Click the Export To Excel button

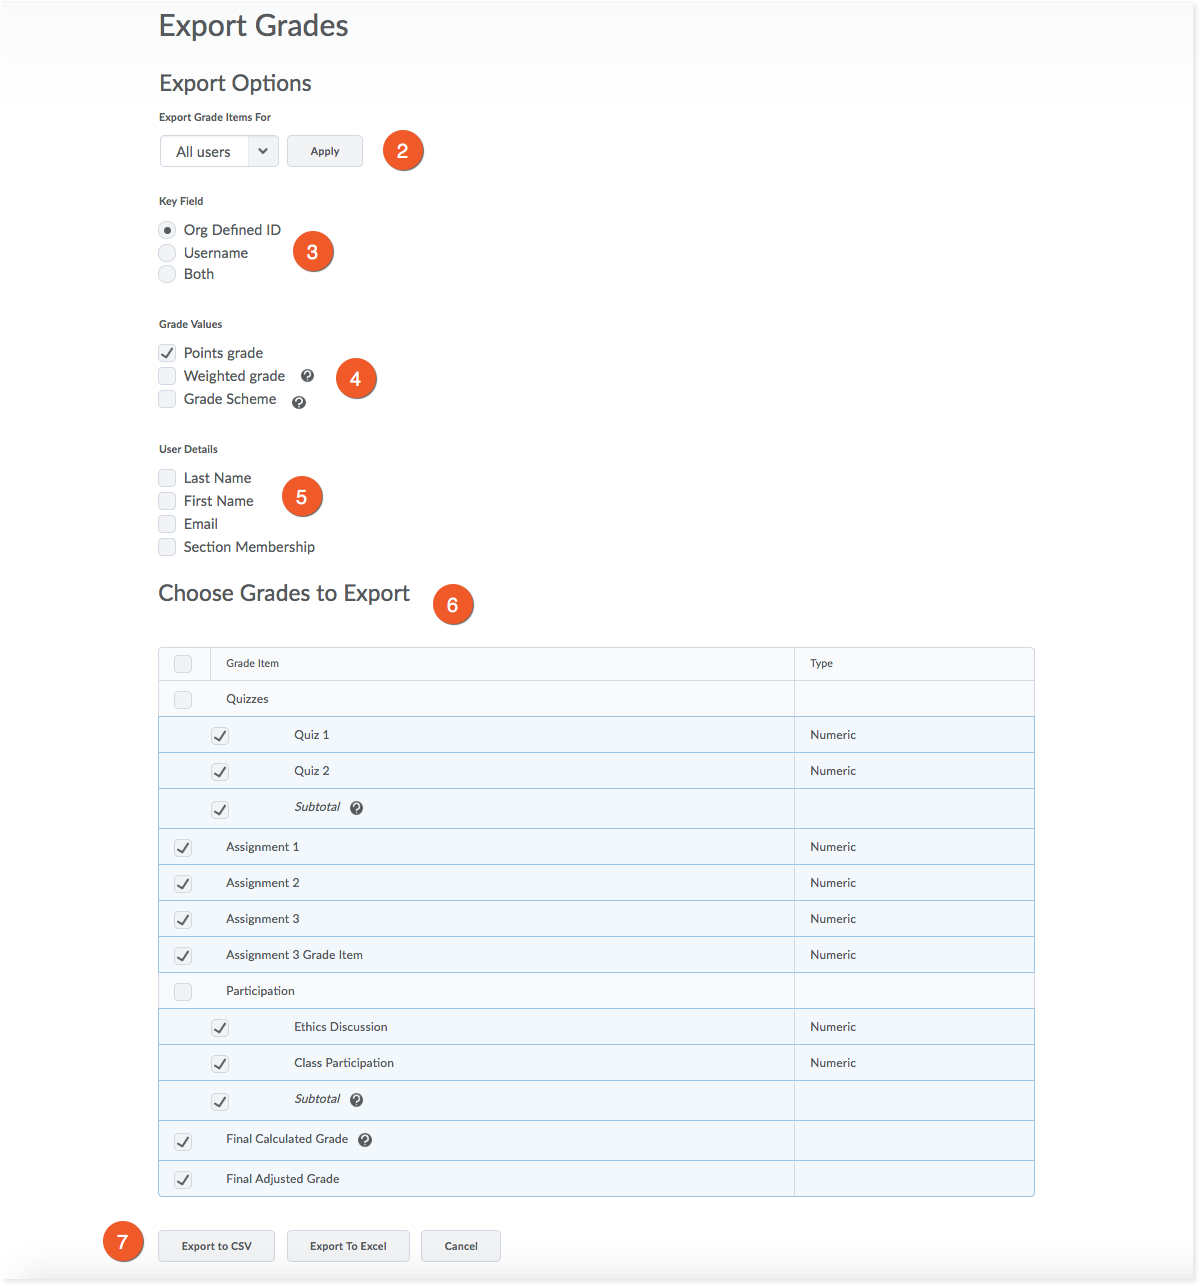pyautogui.click(x=348, y=1246)
